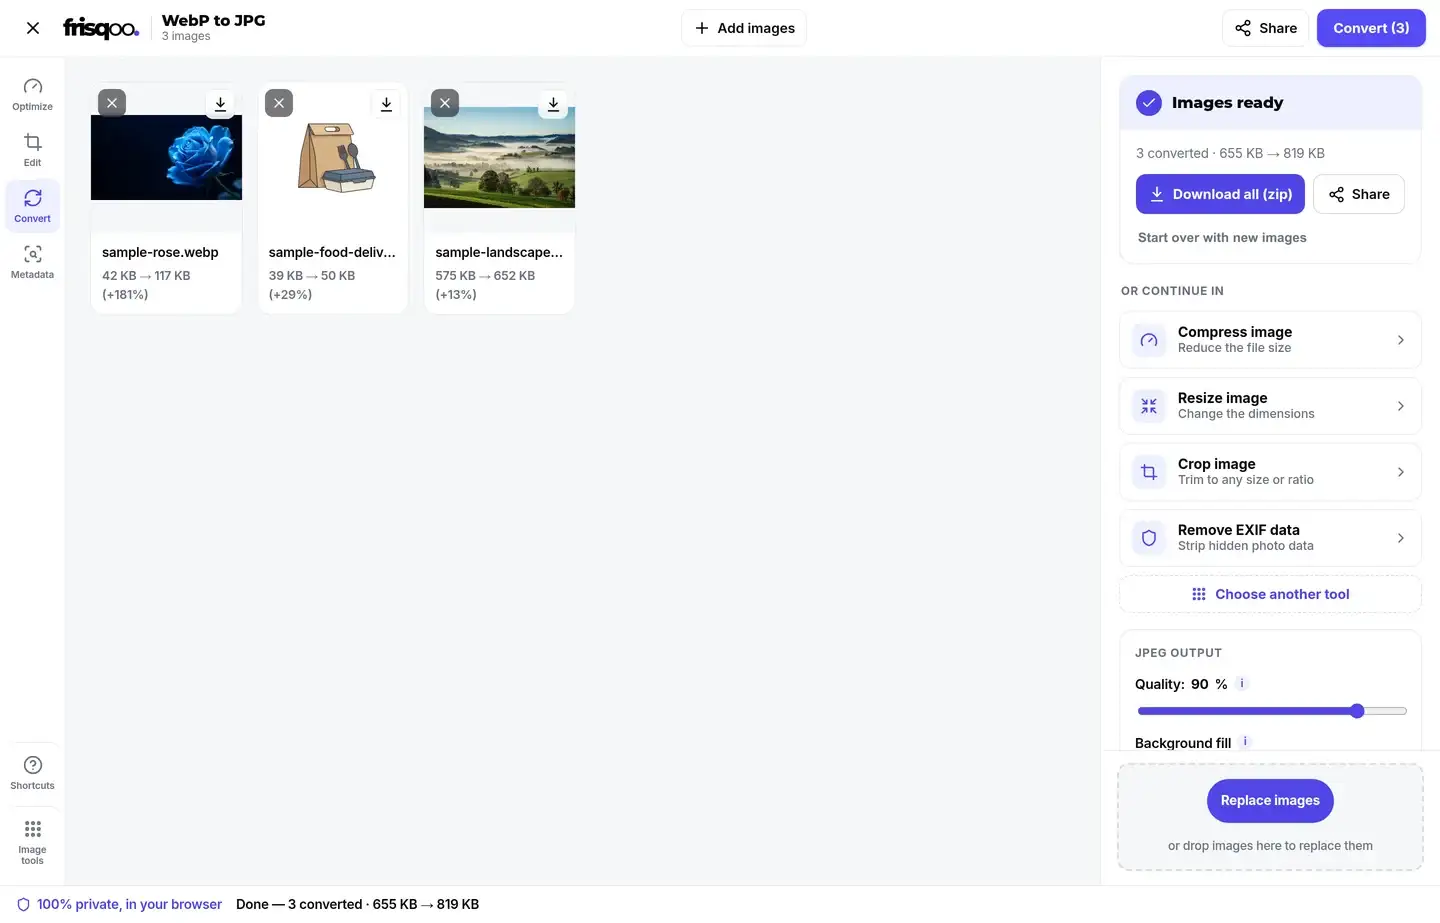Click the 'WebP to JPG' title
The height and width of the screenshot is (923, 1440).
point(214,20)
